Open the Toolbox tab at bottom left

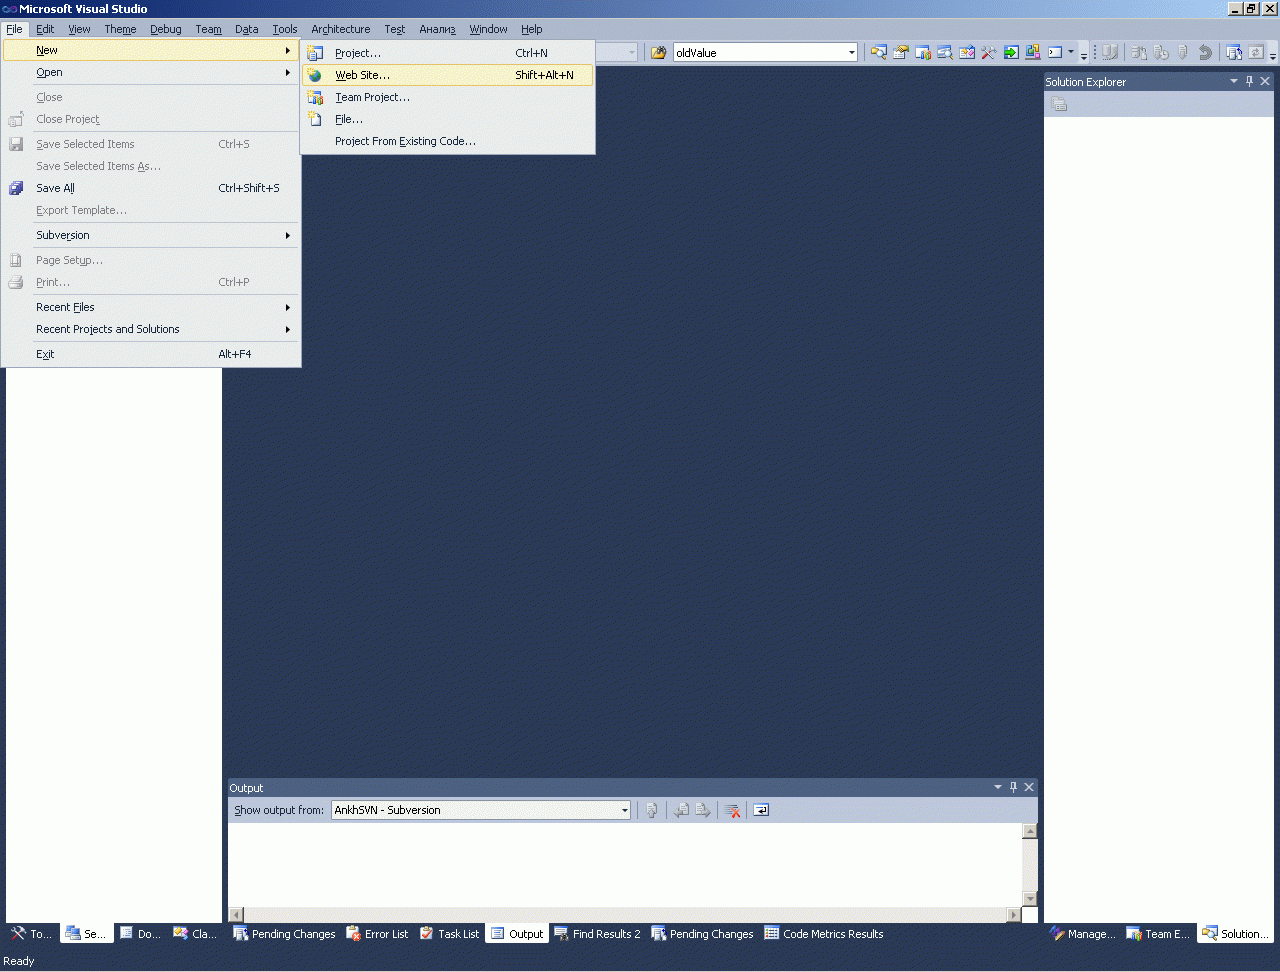coord(31,934)
